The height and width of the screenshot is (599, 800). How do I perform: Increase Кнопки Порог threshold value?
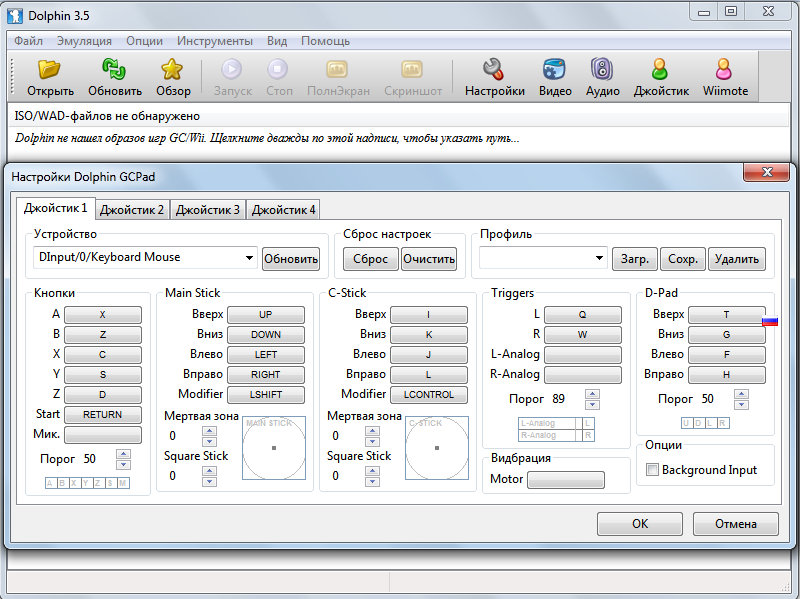coord(123,453)
